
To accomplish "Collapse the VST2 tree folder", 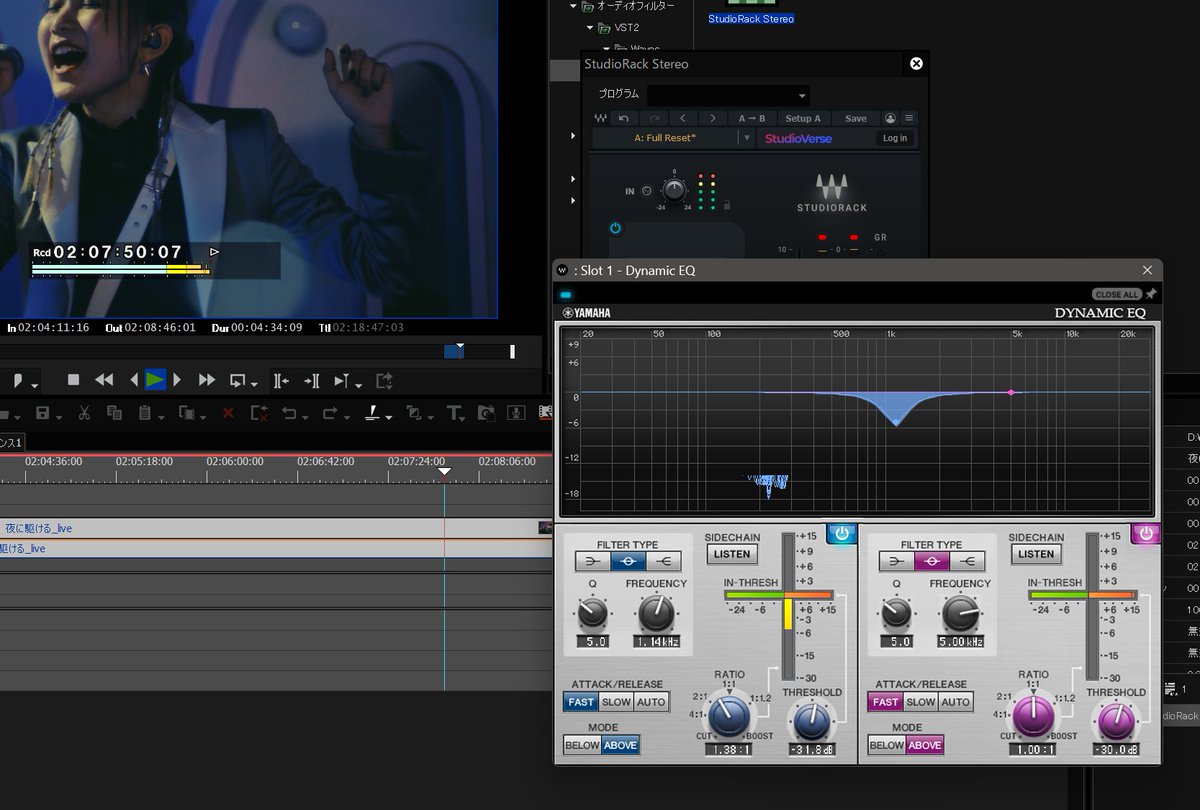I will coord(590,28).
